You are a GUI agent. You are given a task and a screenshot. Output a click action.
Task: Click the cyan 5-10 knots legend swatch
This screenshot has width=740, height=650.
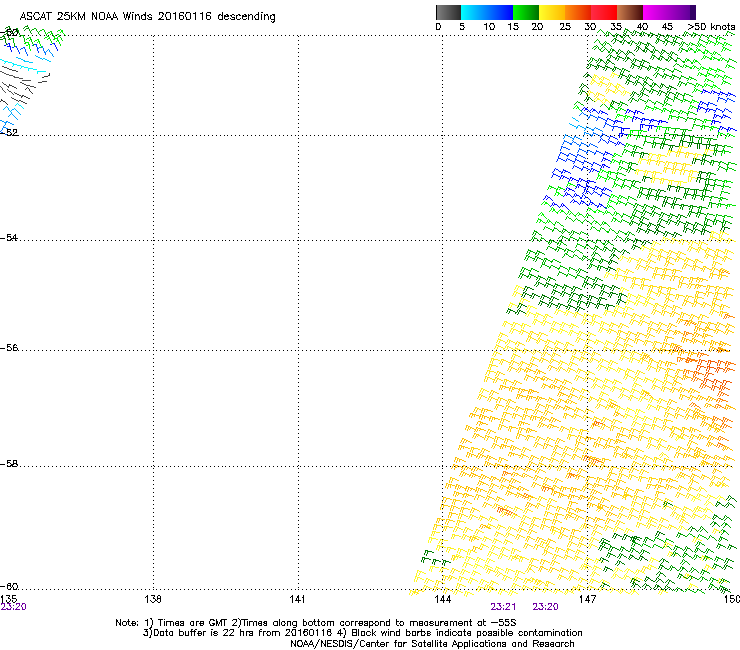point(473,12)
